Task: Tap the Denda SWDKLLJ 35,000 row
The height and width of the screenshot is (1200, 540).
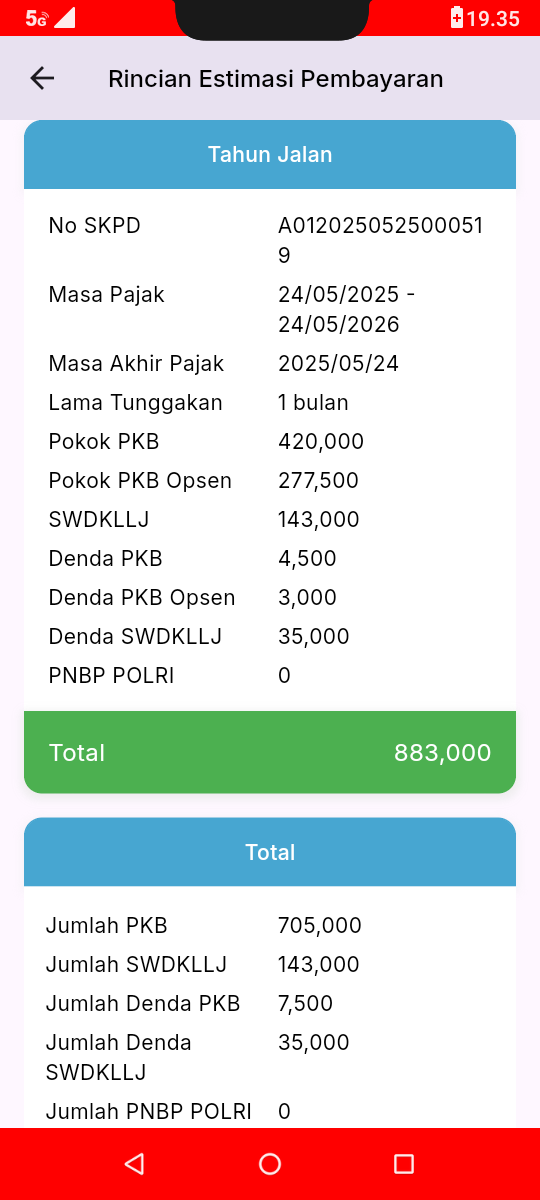Action: click(270, 637)
